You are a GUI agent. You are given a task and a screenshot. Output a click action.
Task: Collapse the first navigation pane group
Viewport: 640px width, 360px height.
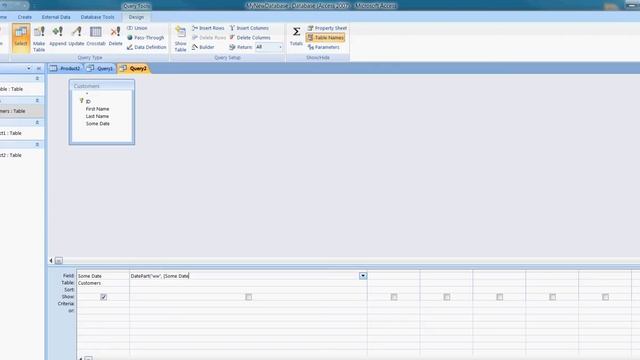click(x=37, y=78)
